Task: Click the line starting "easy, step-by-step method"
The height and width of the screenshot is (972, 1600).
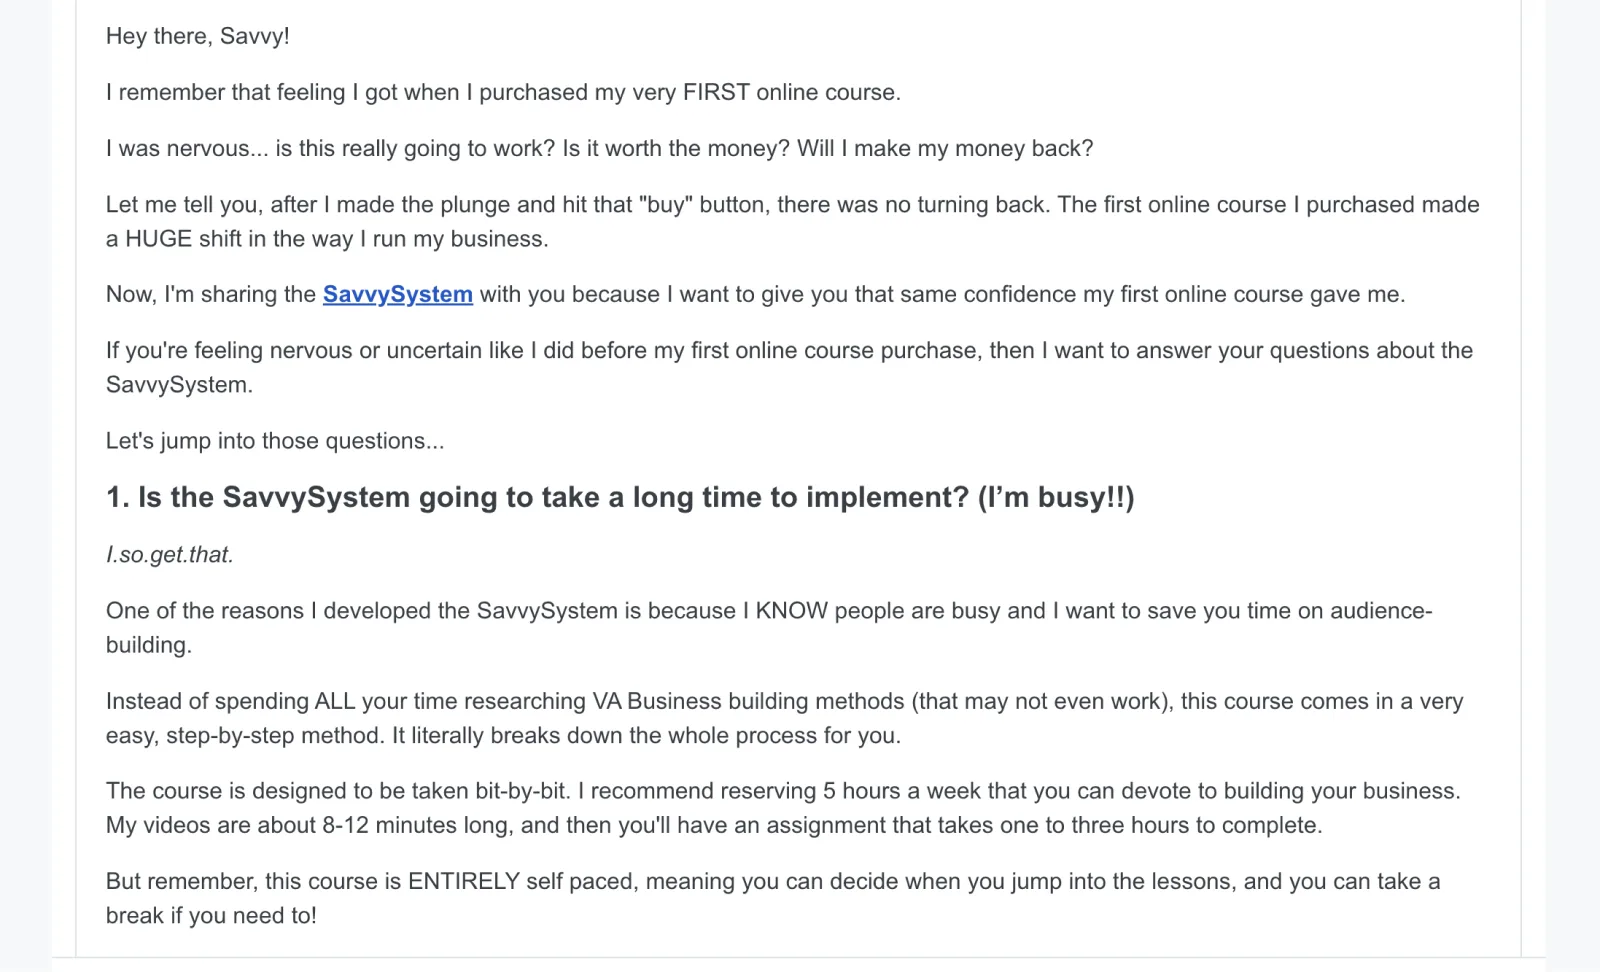Action: (x=503, y=737)
